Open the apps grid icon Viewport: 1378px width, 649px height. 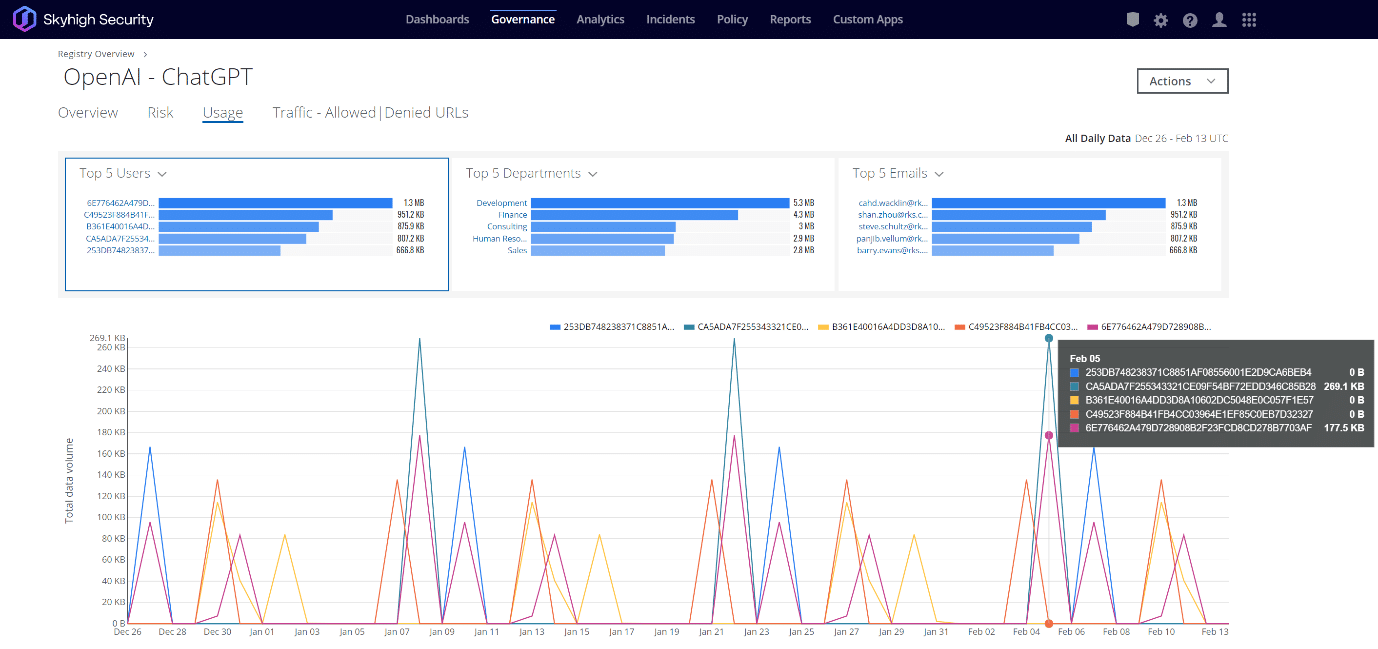1249,20
